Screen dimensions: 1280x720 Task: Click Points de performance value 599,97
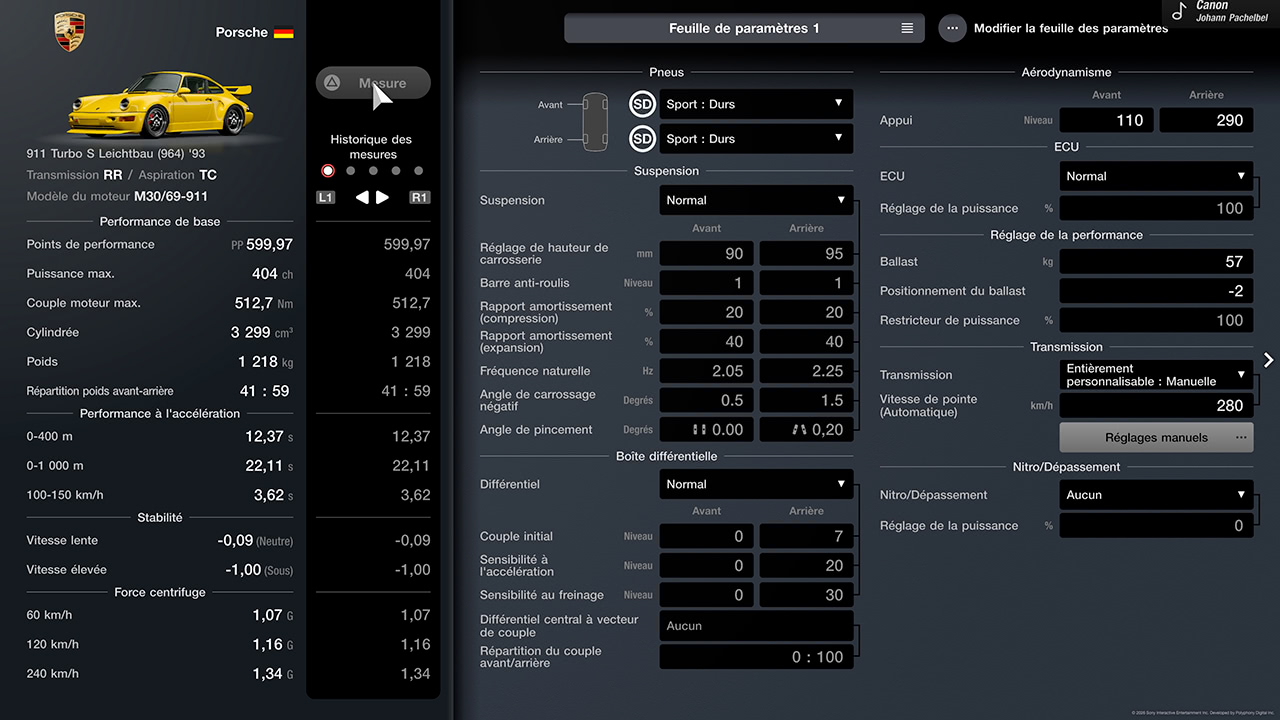269,244
